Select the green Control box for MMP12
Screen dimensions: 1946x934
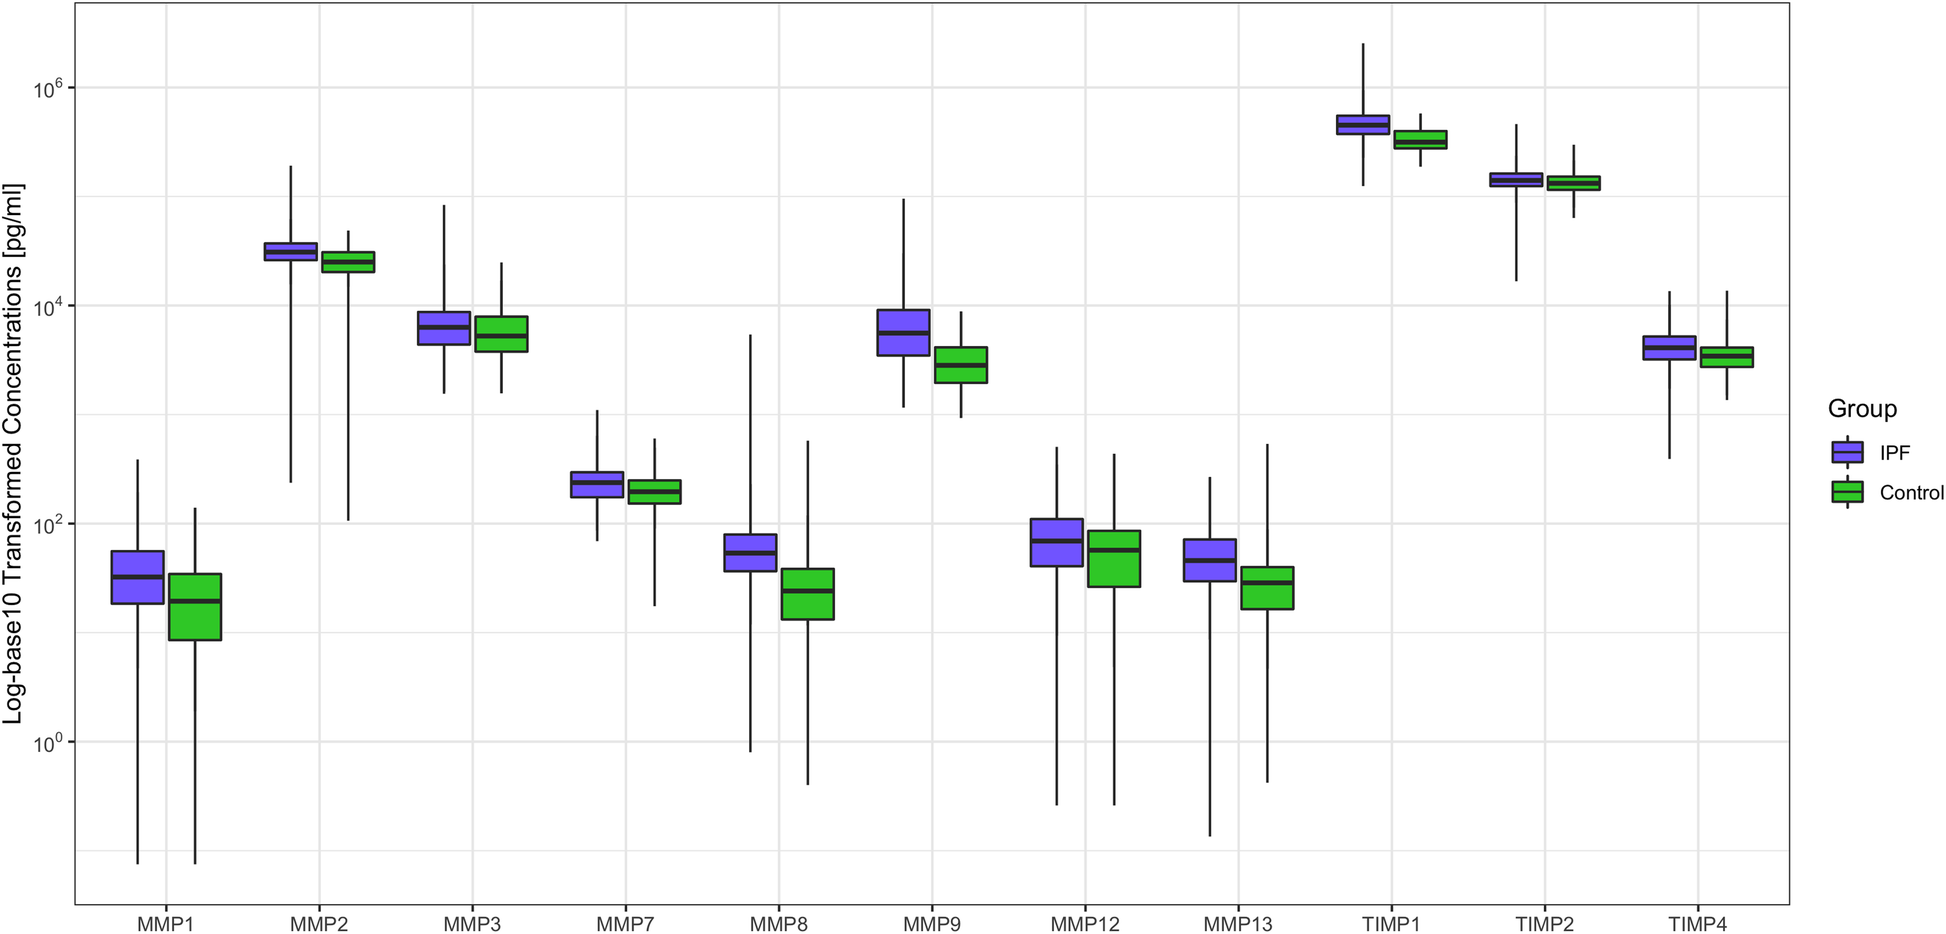[x=1114, y=559]
